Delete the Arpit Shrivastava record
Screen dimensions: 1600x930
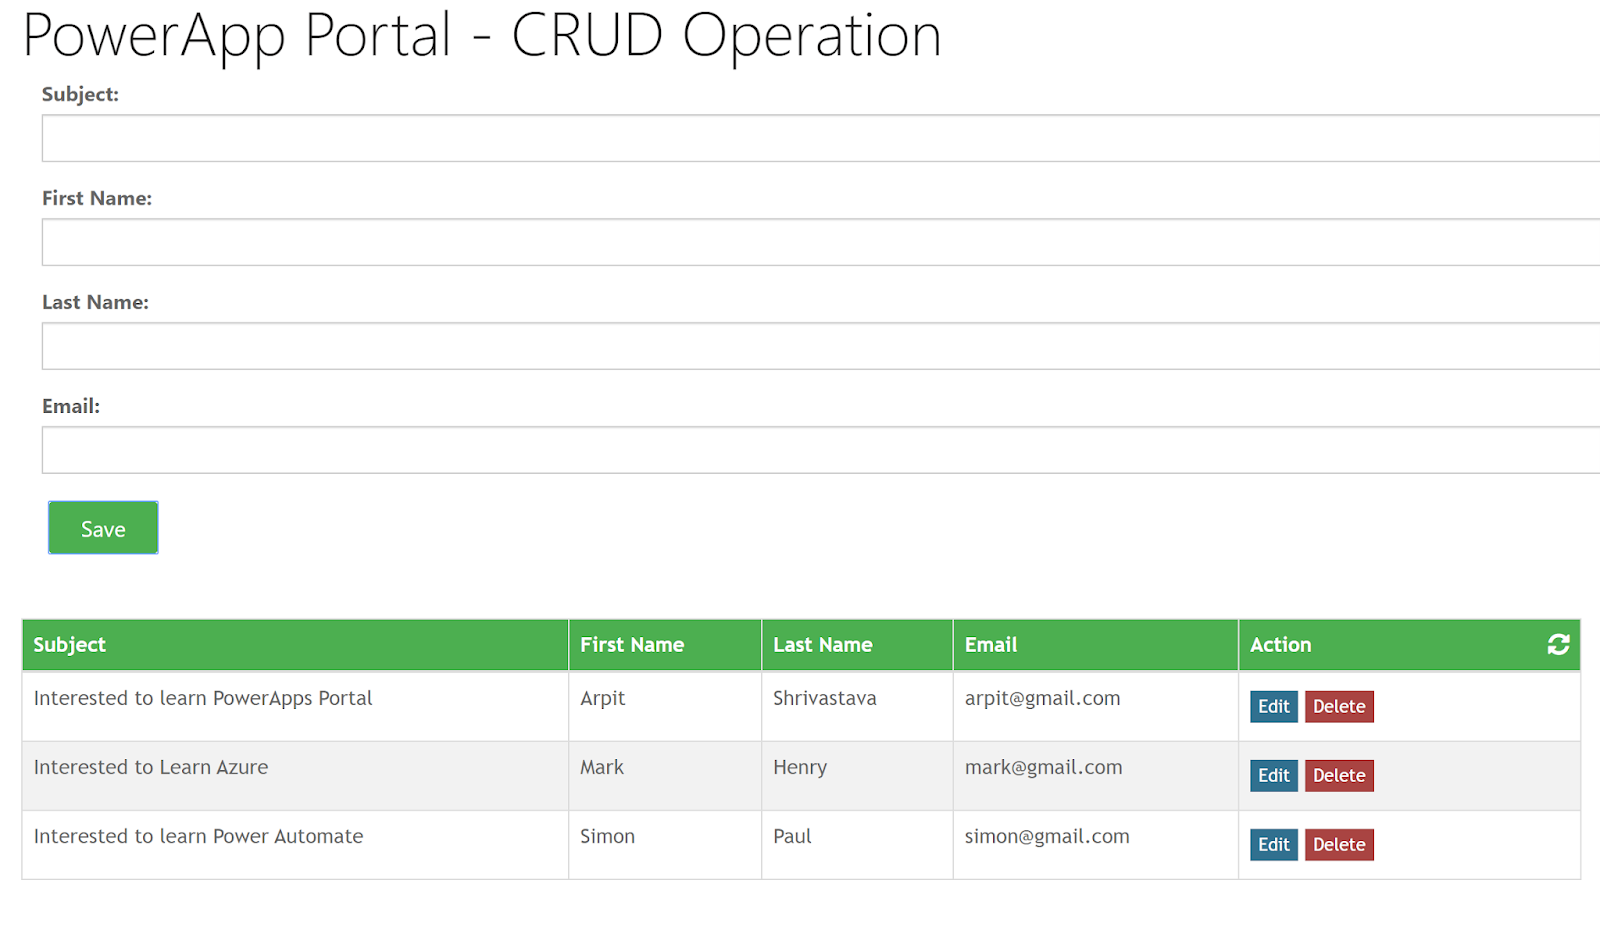[1339, 706]
